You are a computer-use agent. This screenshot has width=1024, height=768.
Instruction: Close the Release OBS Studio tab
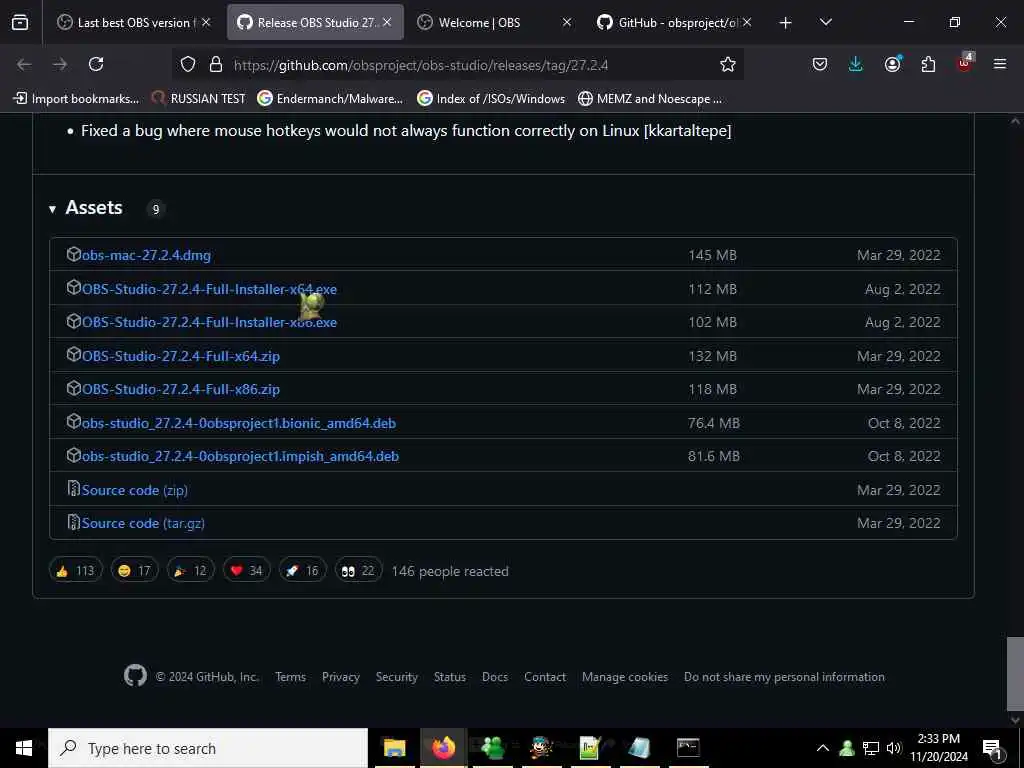click(x=387, y=22)
